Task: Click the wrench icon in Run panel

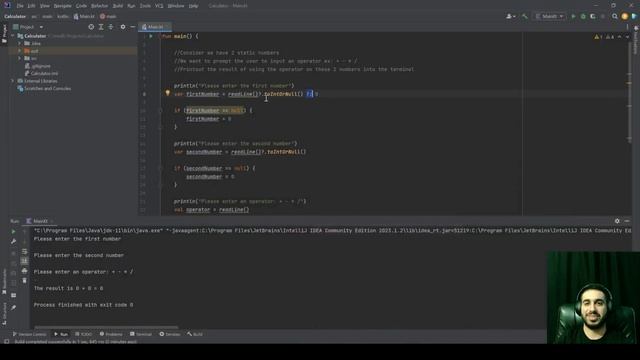Action: (13, 241)
